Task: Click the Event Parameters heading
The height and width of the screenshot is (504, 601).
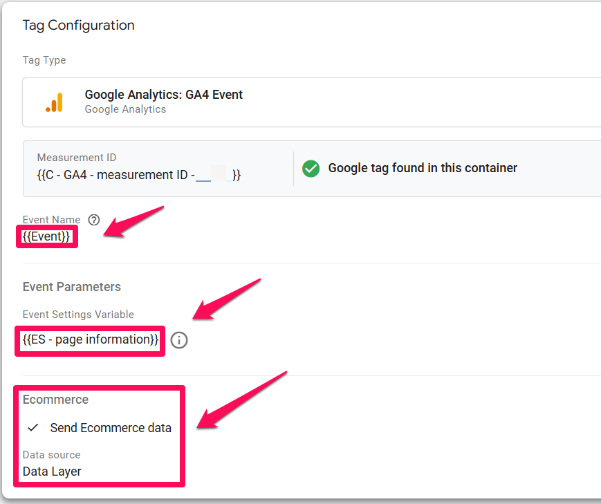Action: (72, 287)
